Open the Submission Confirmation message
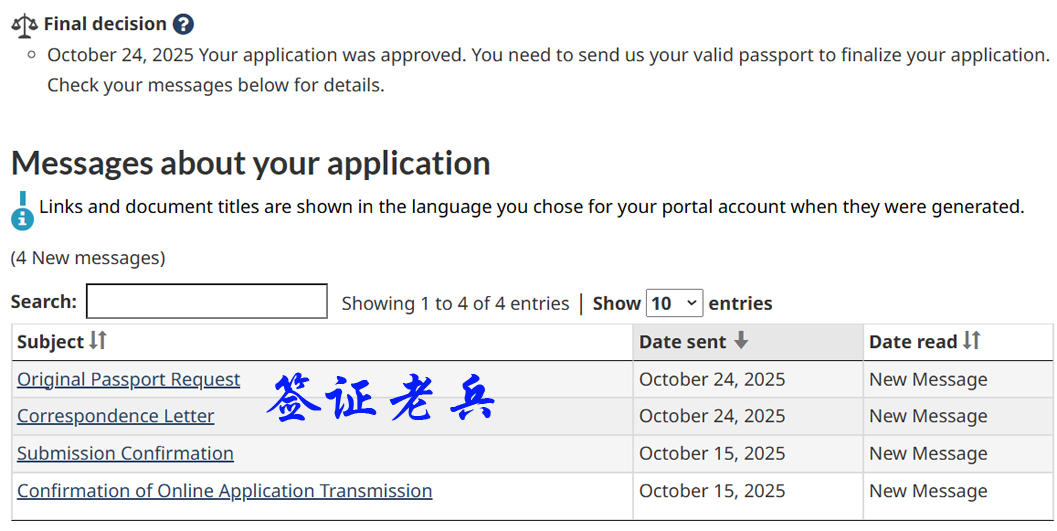This screenshot has width=1057, height=531. point(125,453)
